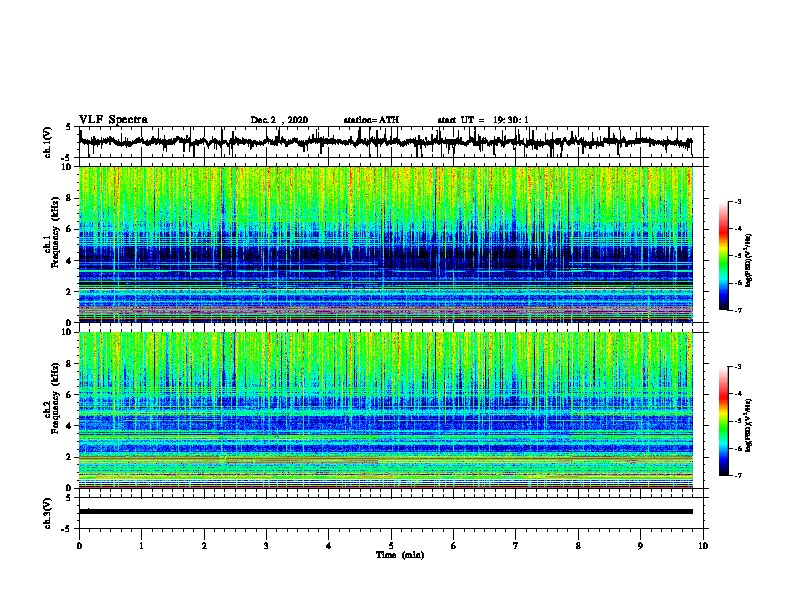The image size is (792, 612).
Task: Click time axis tick label '10'
Action: coord(703,545)
